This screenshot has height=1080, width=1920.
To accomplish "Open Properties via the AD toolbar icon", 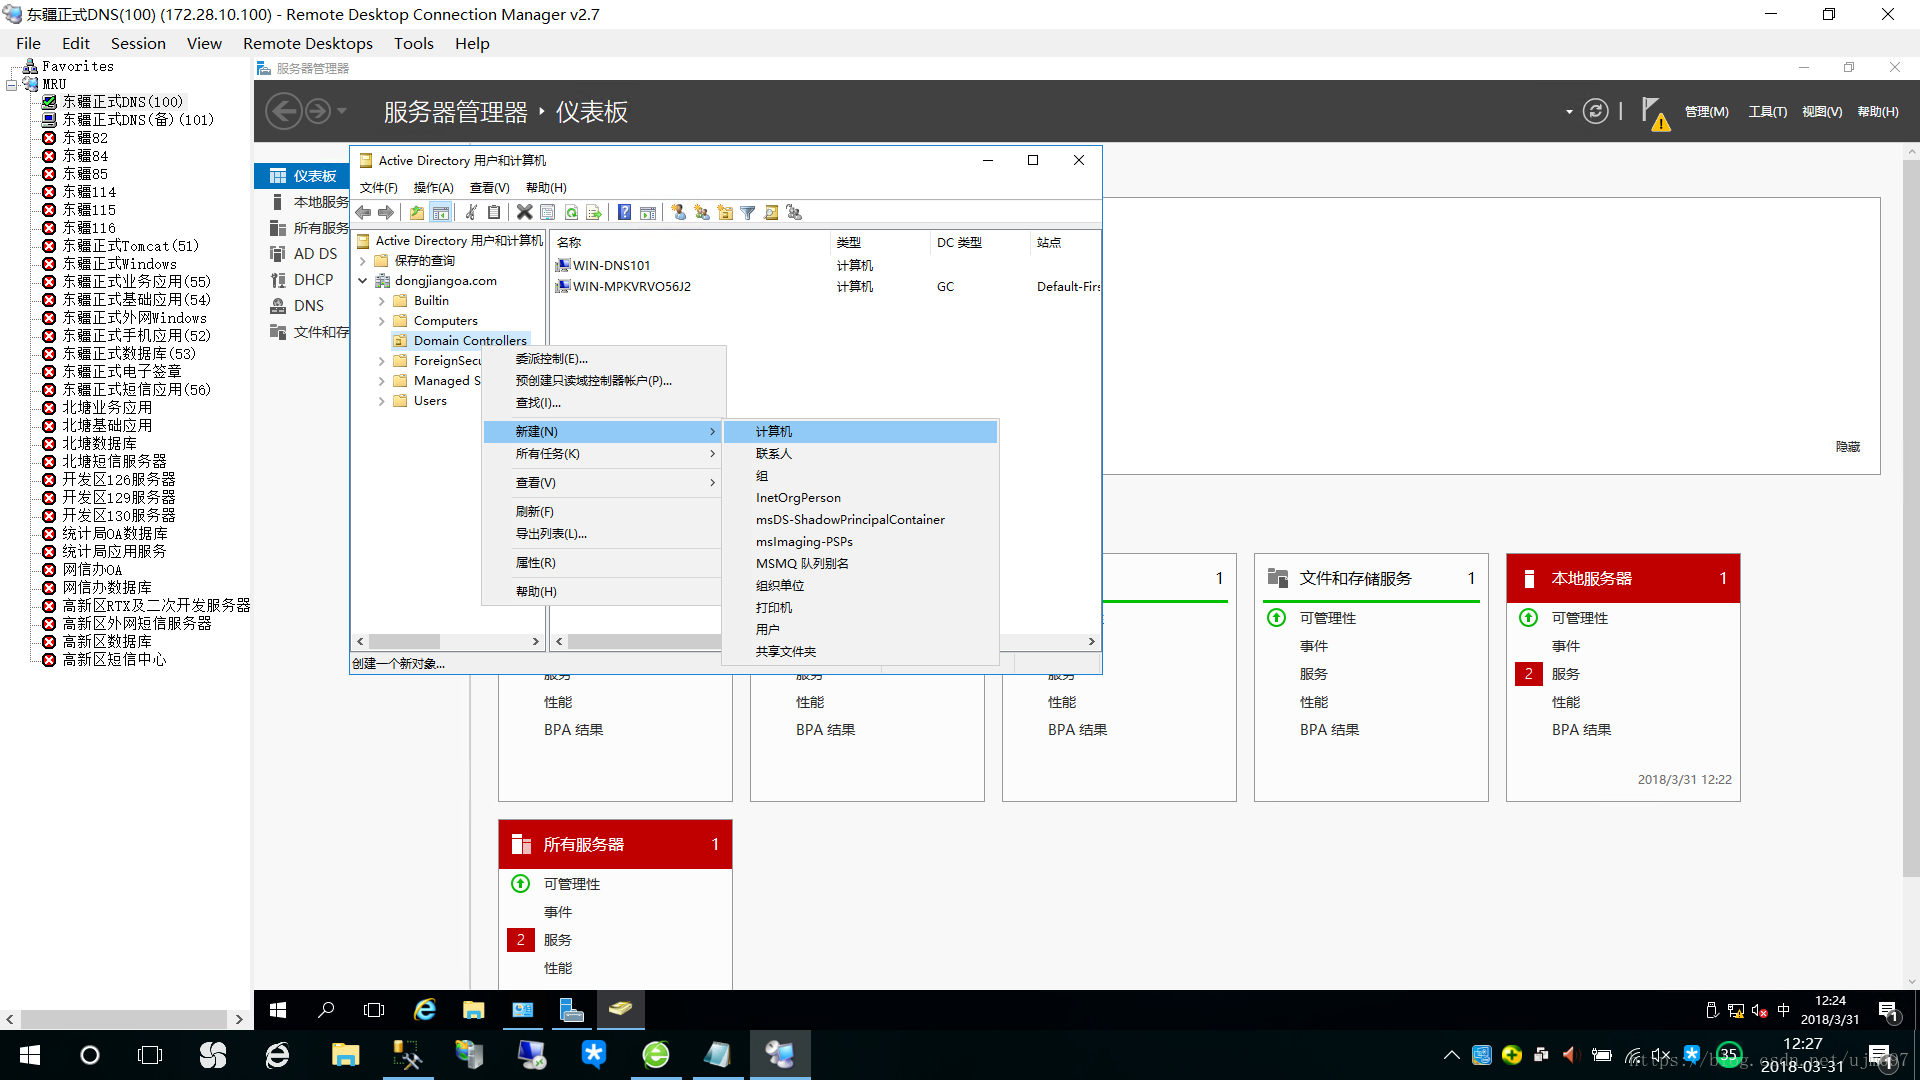I will pyautogui.click(x=548, y=212).
